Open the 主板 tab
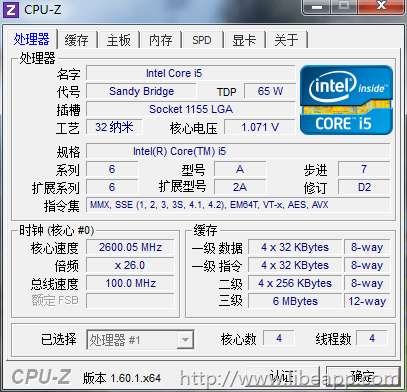This screenshot has width=407, height=392. [119, 40]
